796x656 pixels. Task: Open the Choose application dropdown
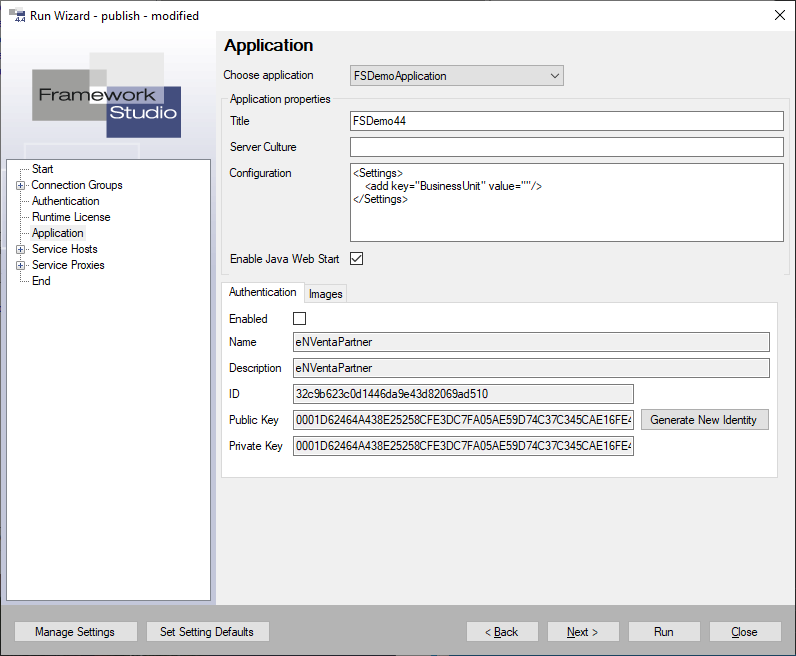456,76
